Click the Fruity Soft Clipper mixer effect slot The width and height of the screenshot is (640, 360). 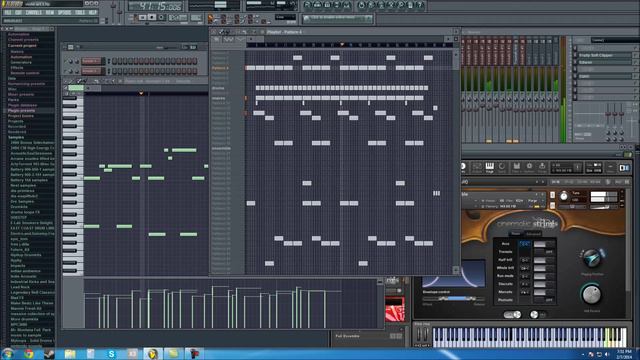(x=604, y=55)
